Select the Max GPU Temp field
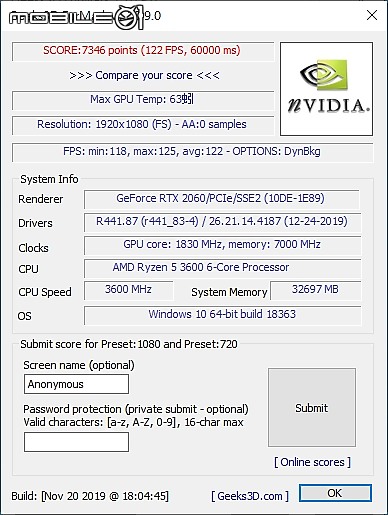The width and height of the screenshot is (388, 515). tap(143, 100)
